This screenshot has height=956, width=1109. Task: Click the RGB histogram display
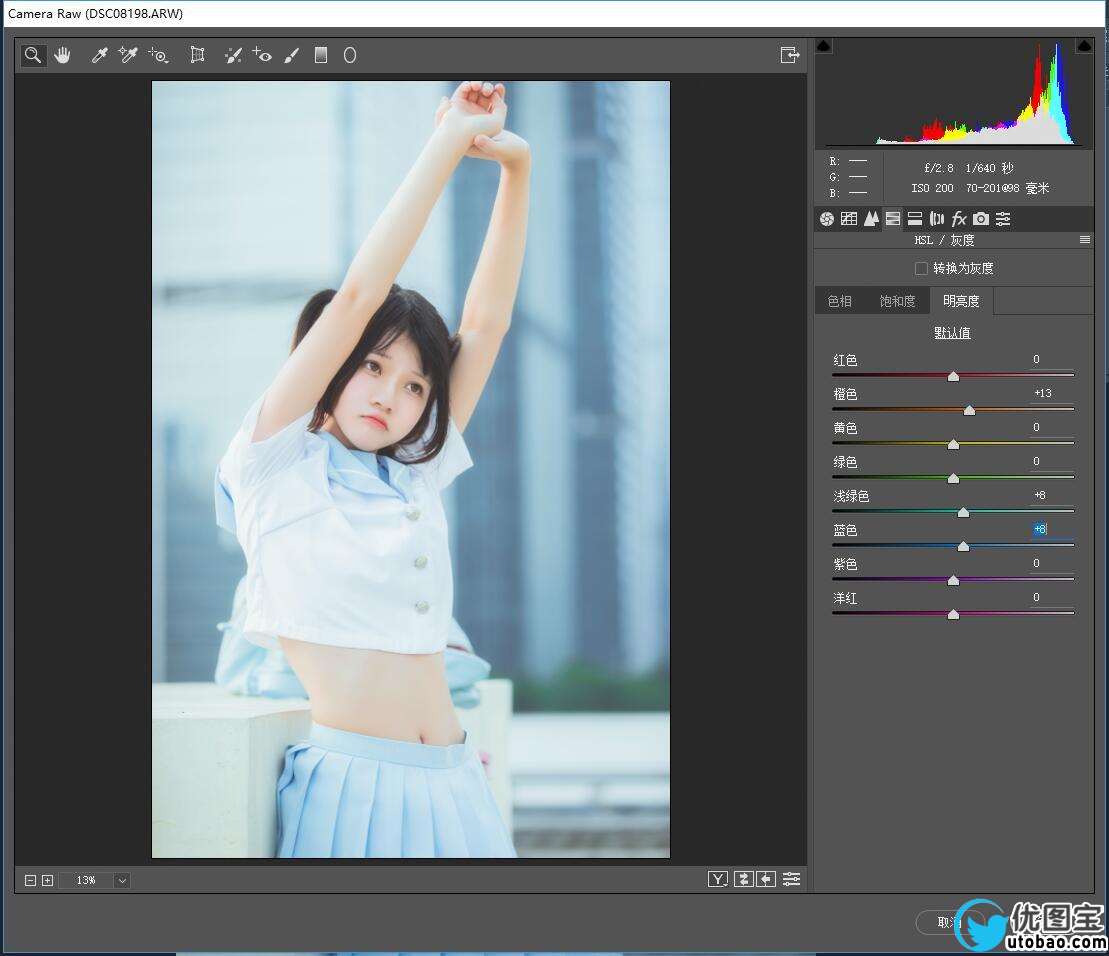click(954, 93)
